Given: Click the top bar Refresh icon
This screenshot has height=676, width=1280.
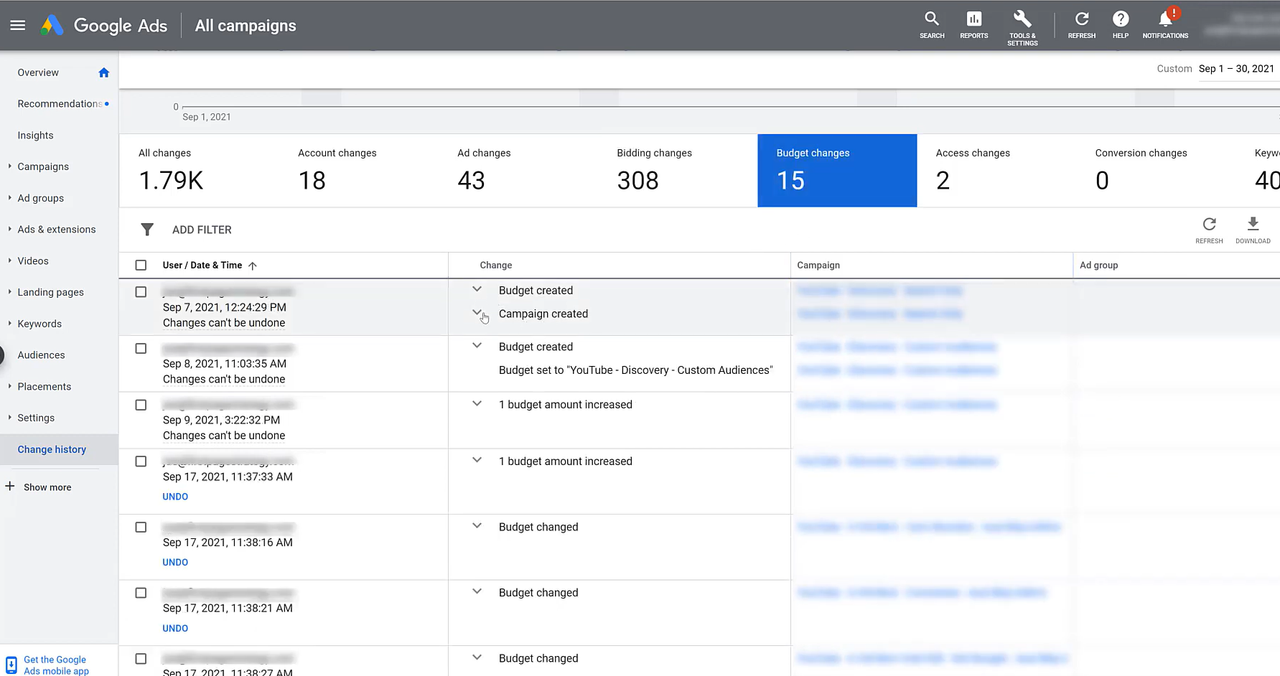Looking at the screenshot, I should coord(1082,20).
